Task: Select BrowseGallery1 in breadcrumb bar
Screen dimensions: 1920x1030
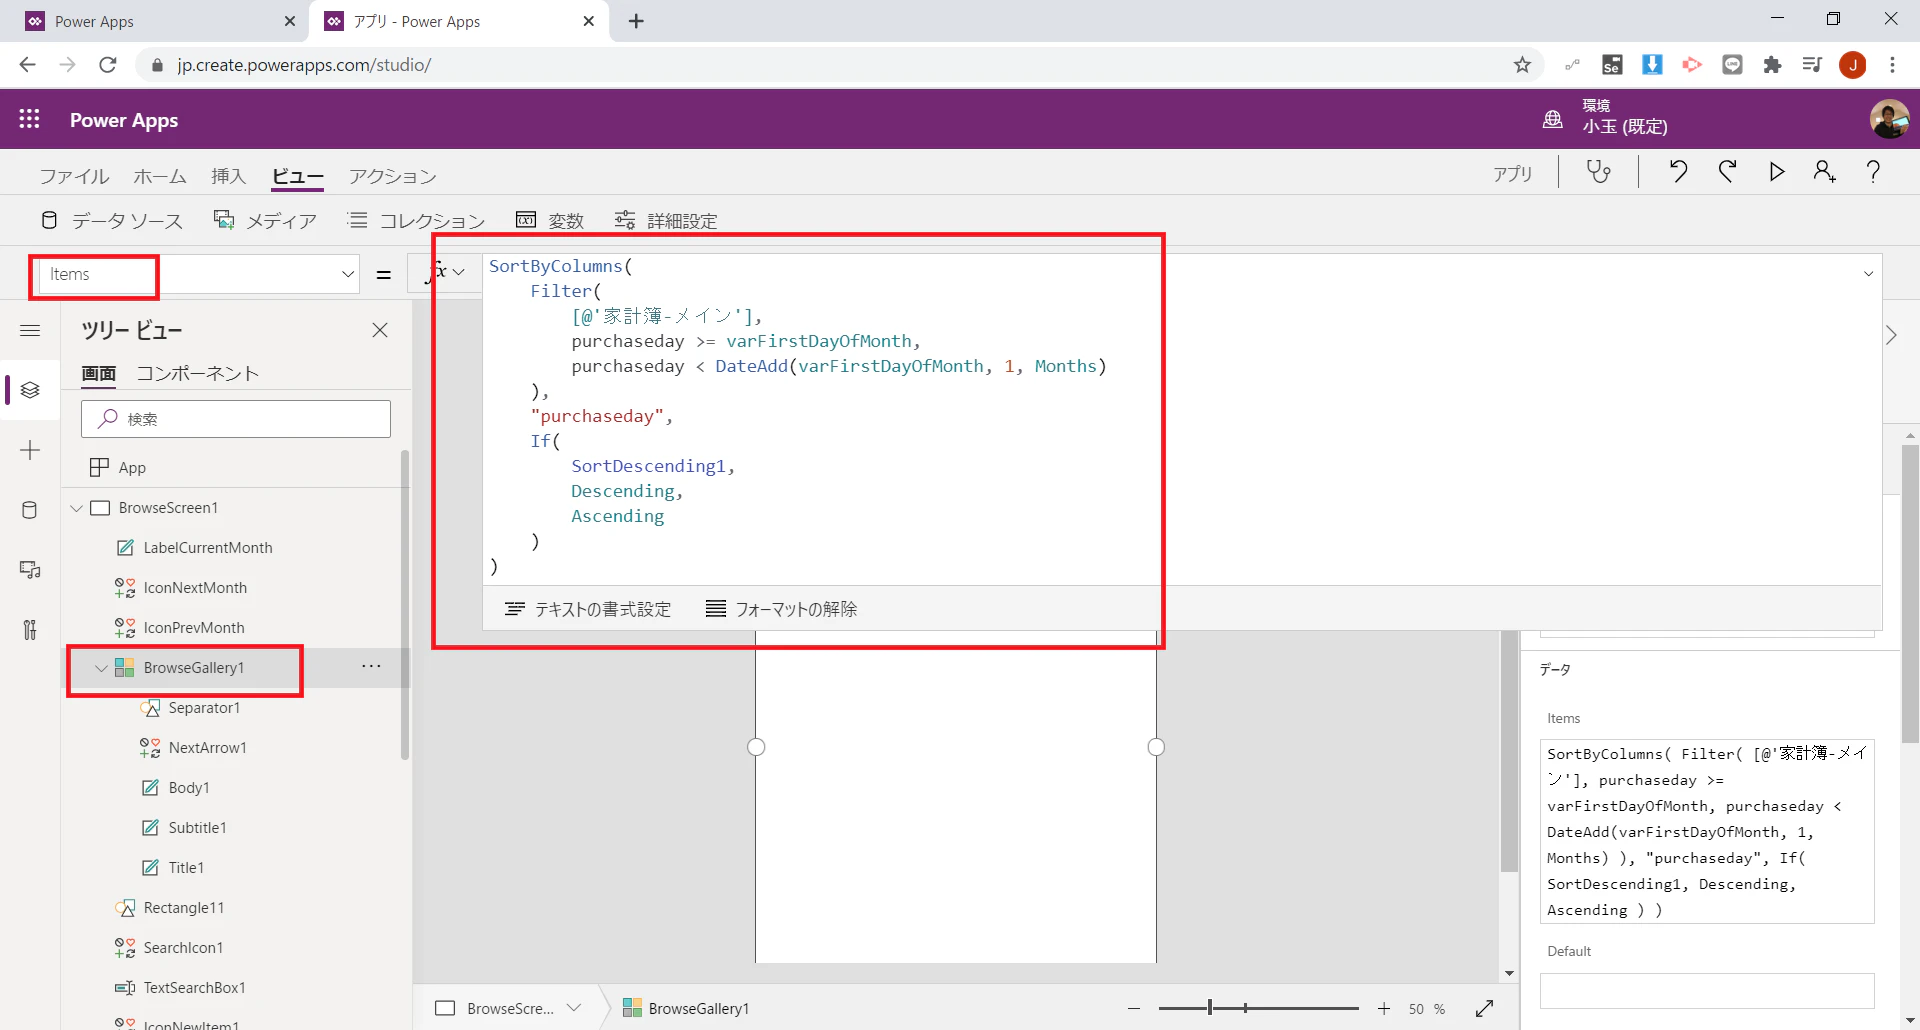Action: pyautogui.click(x=686, y=1008)
